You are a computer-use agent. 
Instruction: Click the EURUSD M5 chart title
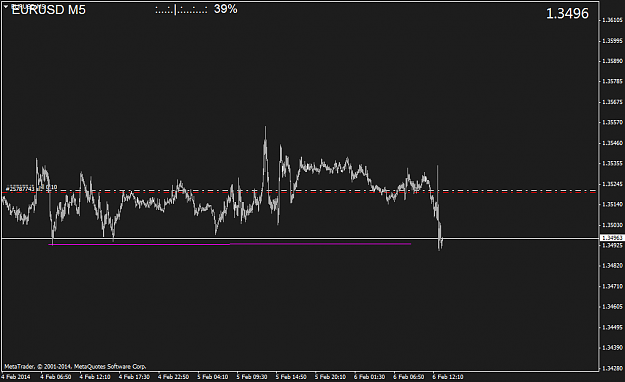pyautogui.click(x=49, y=10)
